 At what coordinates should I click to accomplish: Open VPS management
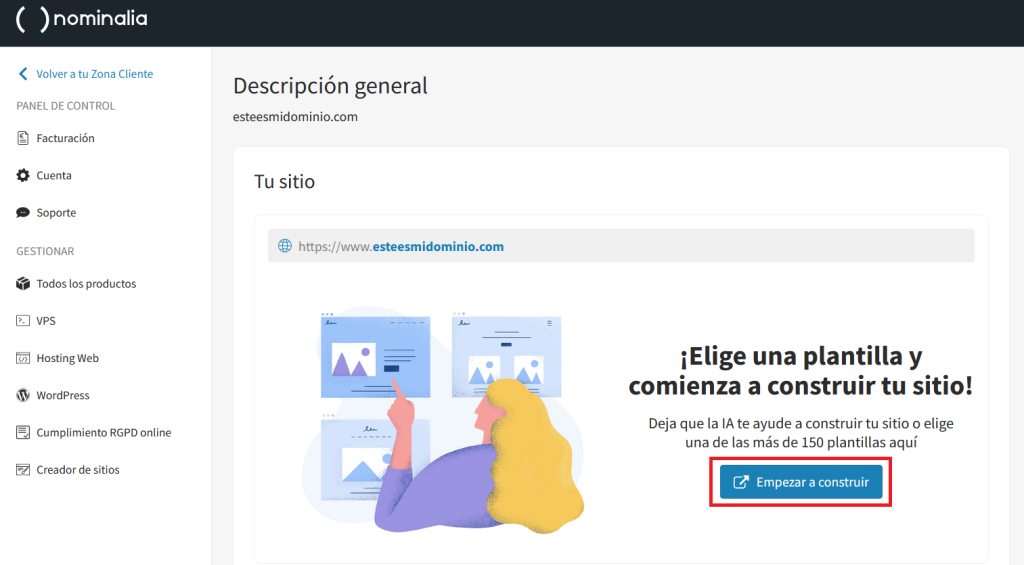pos(46,321)
